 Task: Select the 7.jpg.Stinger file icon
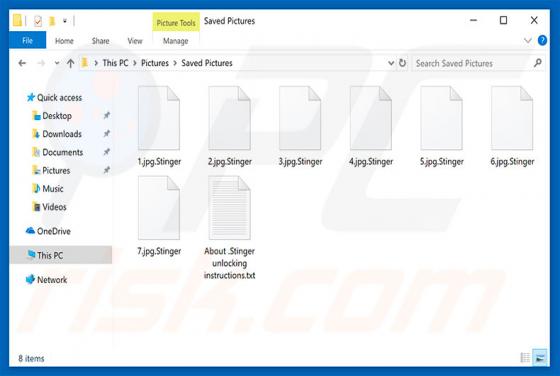click(x=159, y=208)
